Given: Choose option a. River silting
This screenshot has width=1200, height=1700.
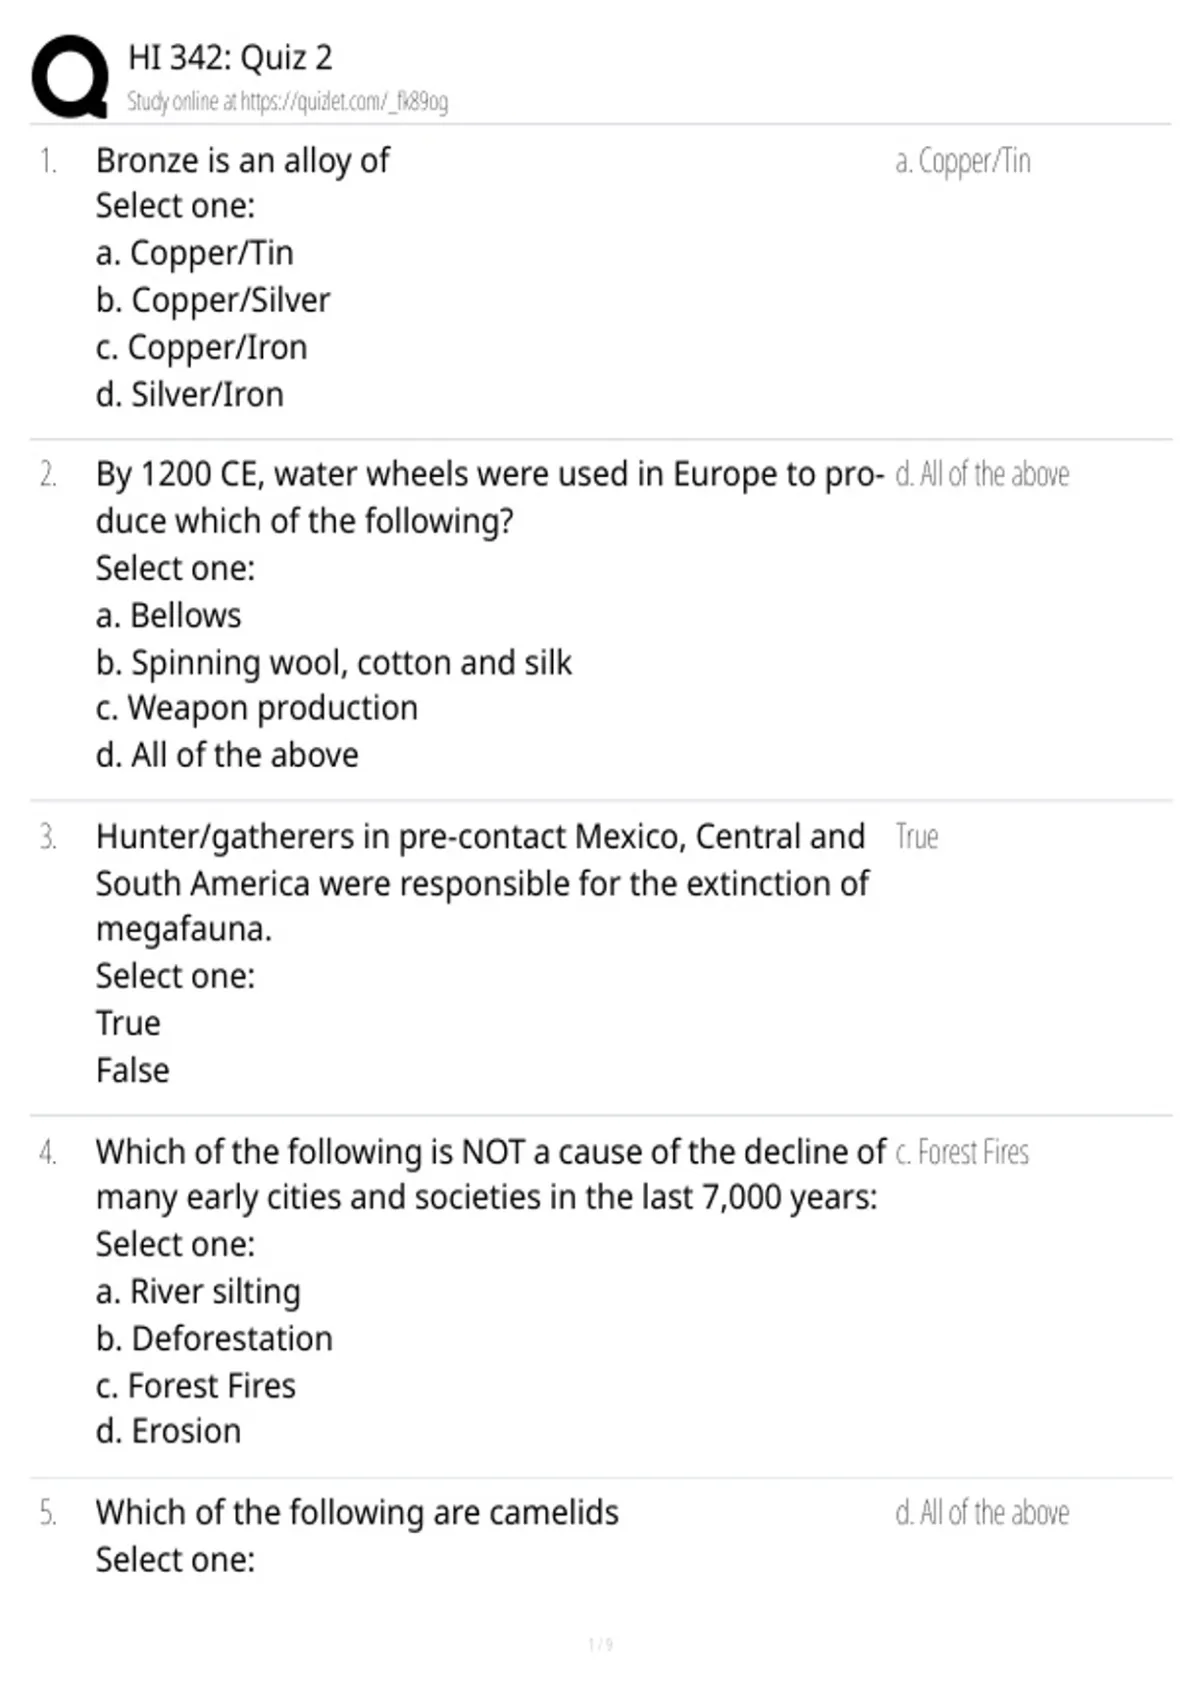Looking at the screenshot, I should pos(198,1291).
